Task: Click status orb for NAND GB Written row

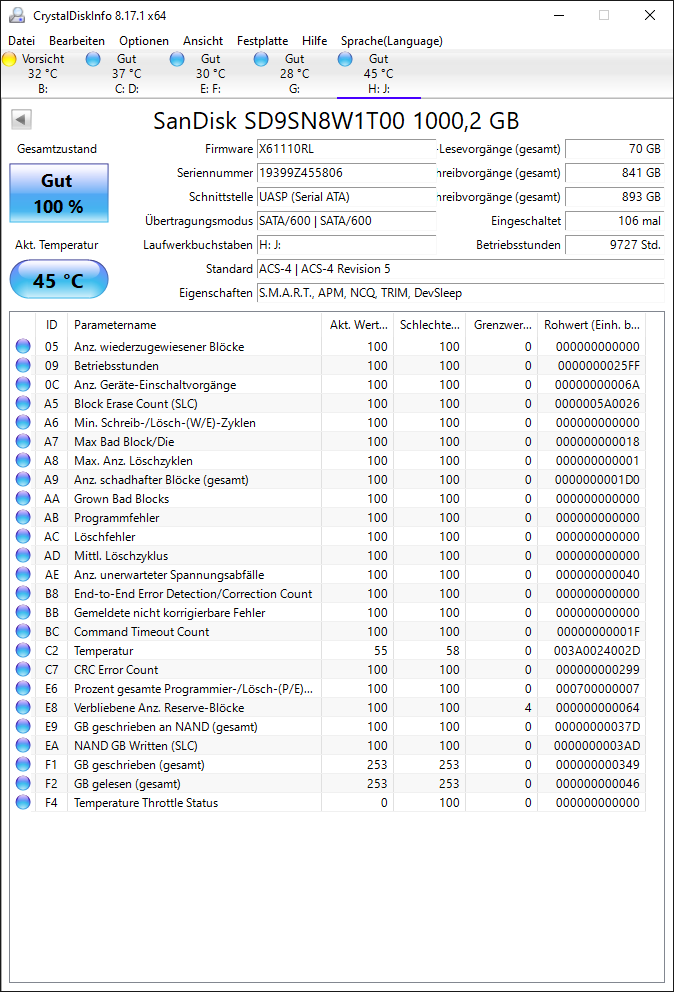Action: 23,745
